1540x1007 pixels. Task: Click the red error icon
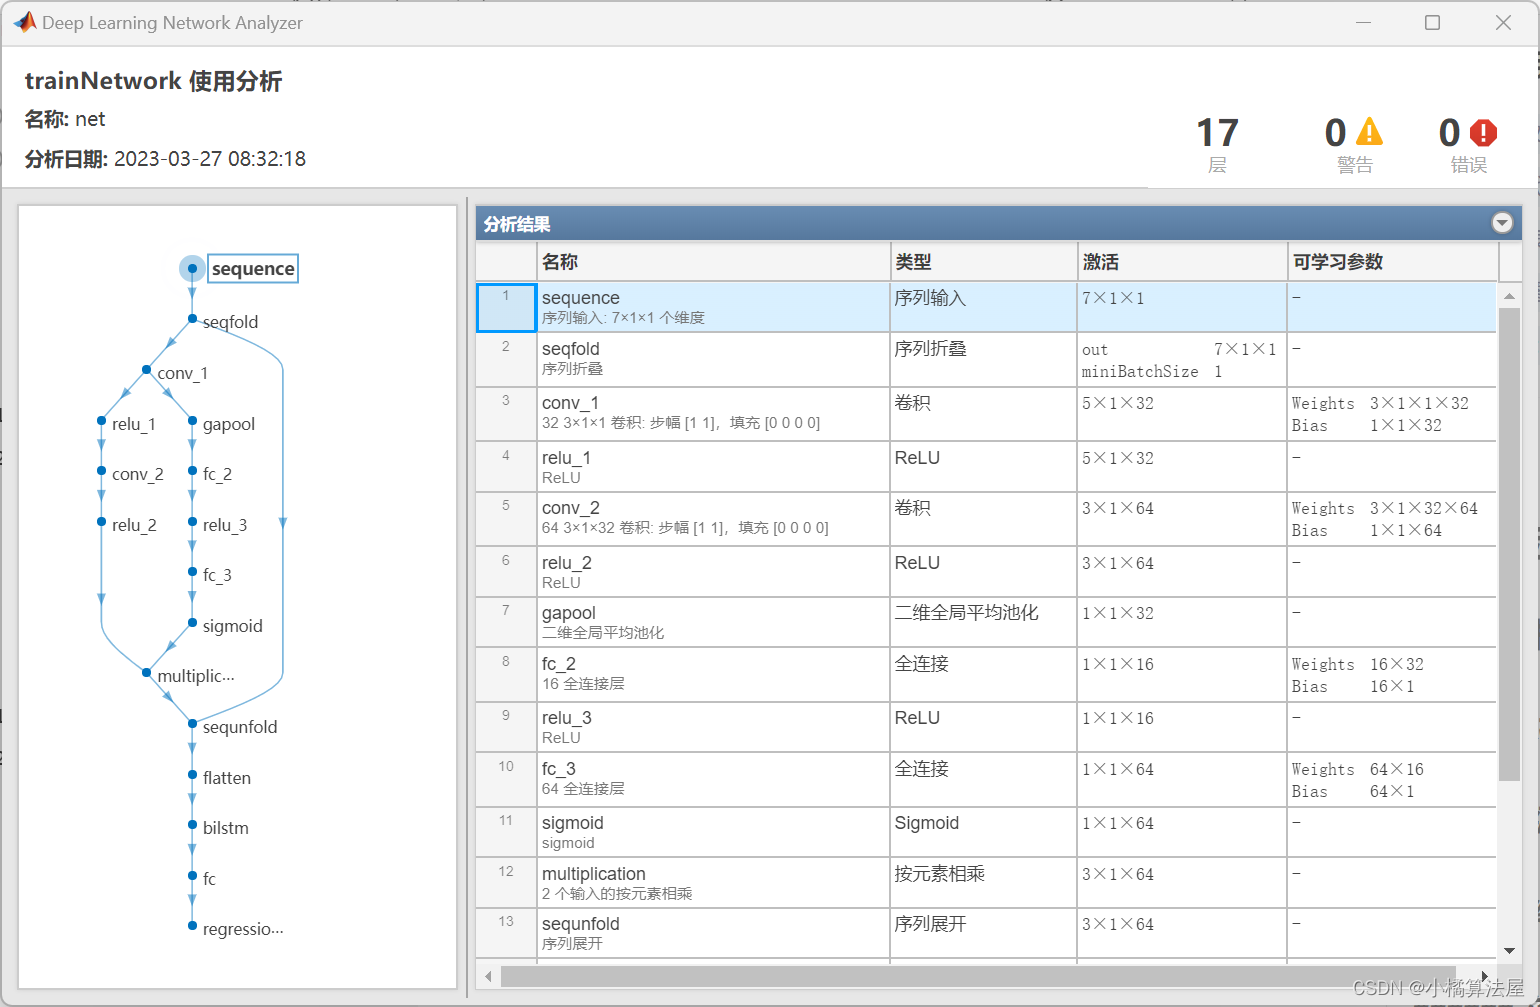[1483, 132]
